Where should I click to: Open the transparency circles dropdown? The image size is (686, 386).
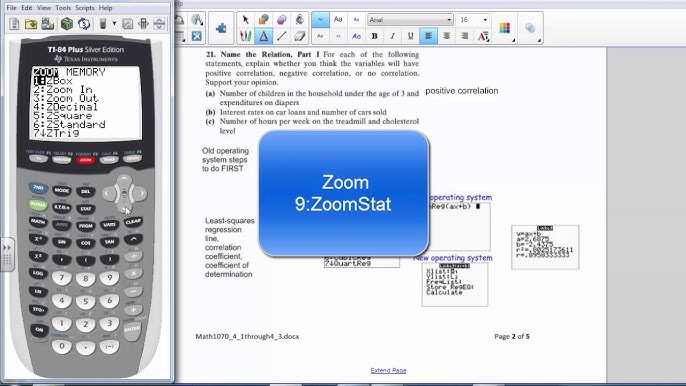tap(530, 28)
